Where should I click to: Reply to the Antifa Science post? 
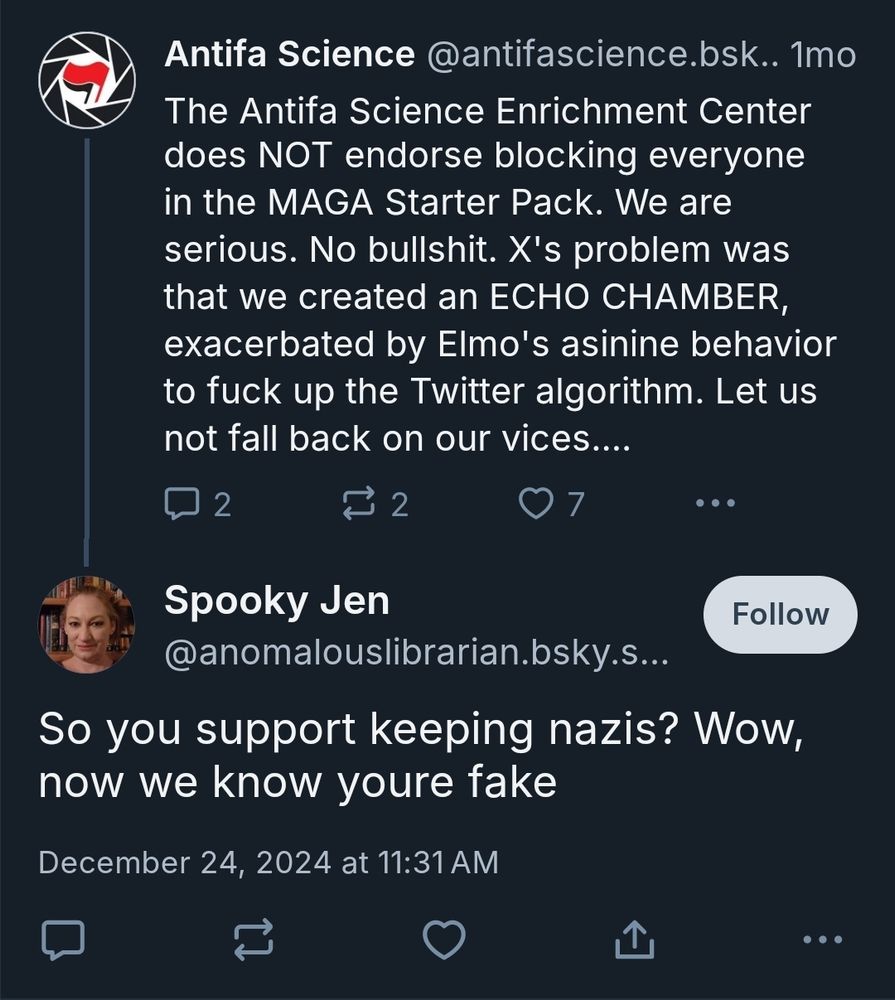pyautogui.click(x=185, y=503)
